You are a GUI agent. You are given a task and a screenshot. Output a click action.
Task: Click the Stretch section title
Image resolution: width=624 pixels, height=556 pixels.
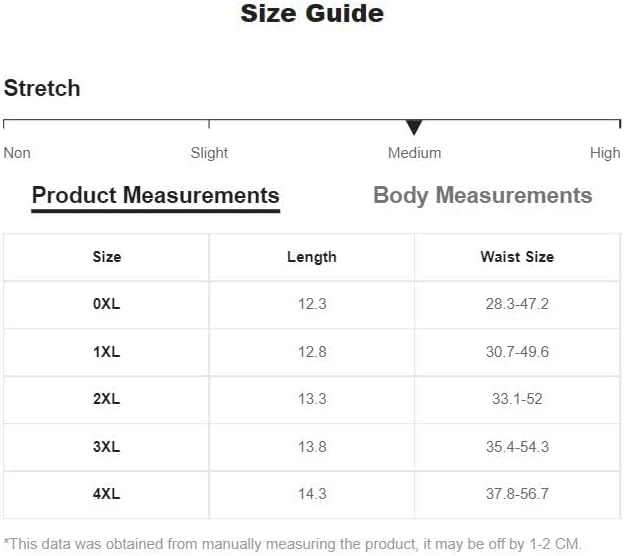click(x=42, y=88)
